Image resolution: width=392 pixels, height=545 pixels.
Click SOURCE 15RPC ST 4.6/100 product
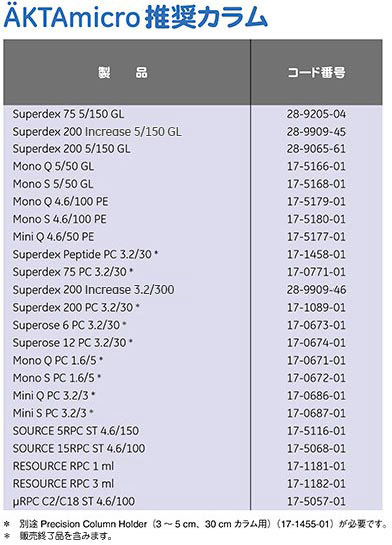79,449
